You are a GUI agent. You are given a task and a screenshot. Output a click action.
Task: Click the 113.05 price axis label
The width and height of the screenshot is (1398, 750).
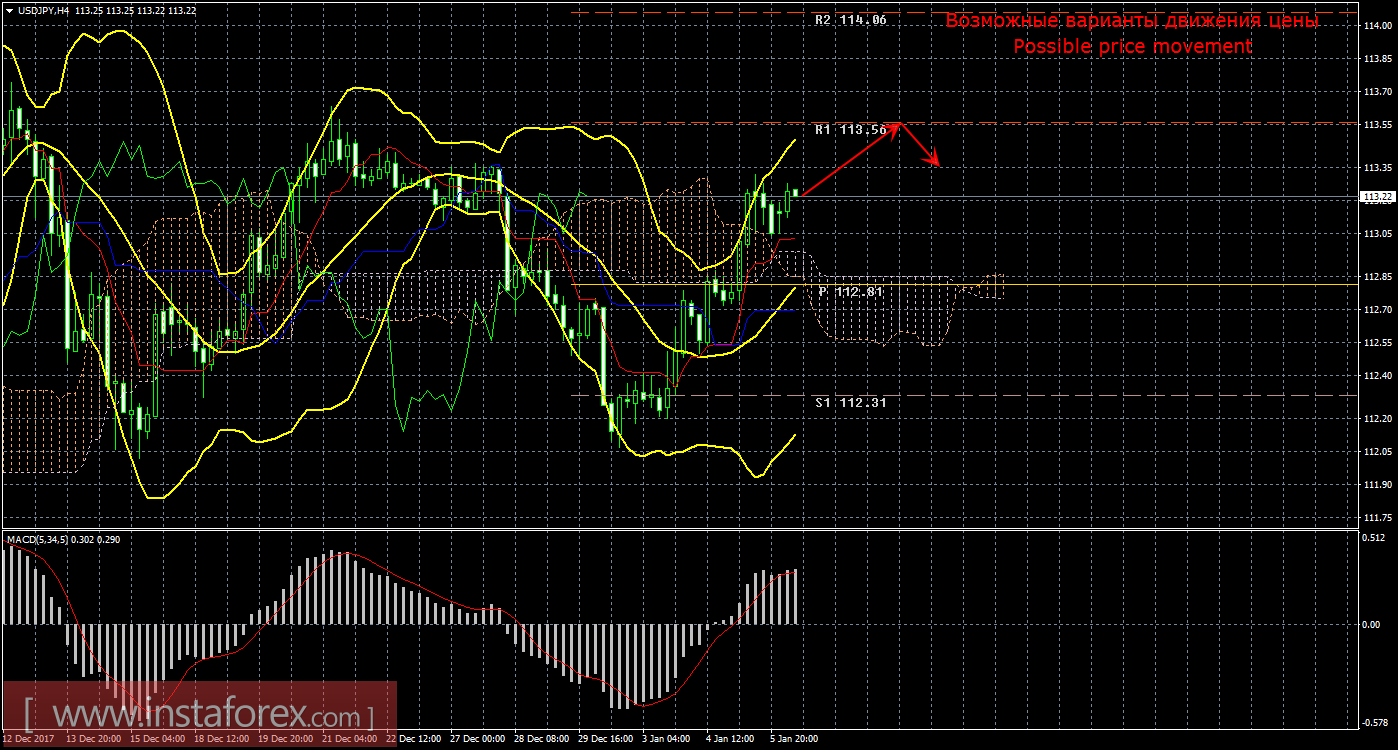(x=1378, y=233)
